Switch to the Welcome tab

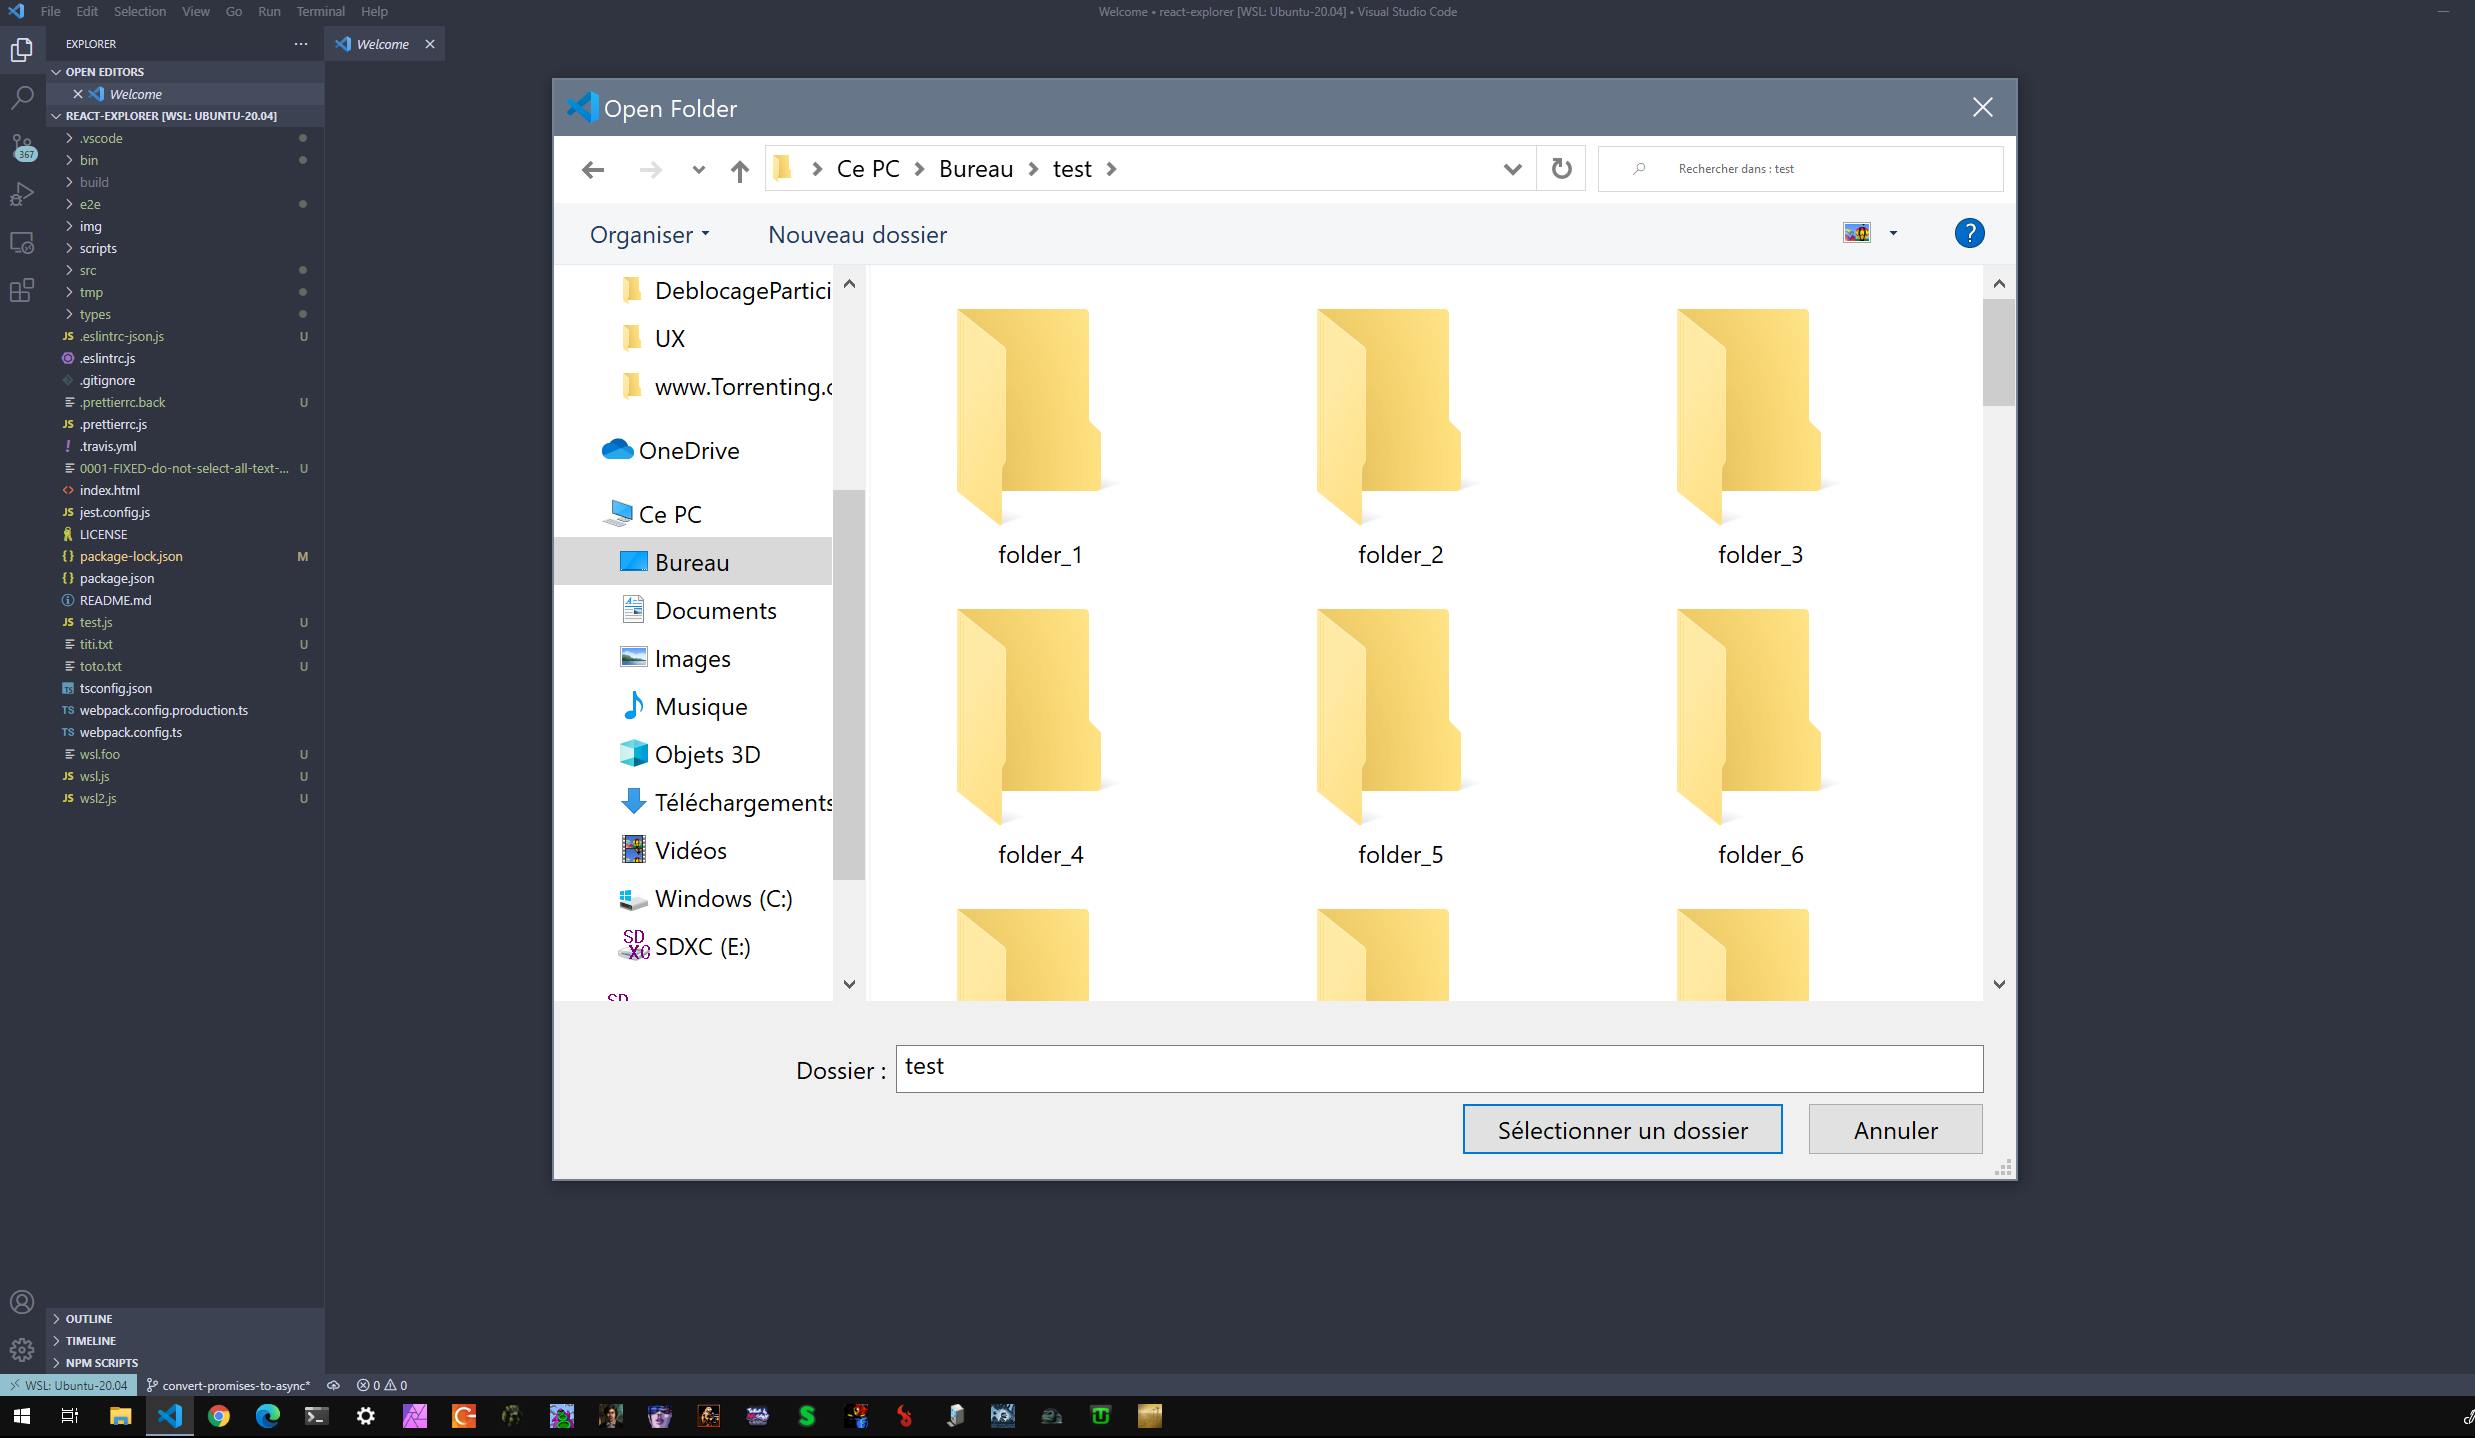point(382,44)
